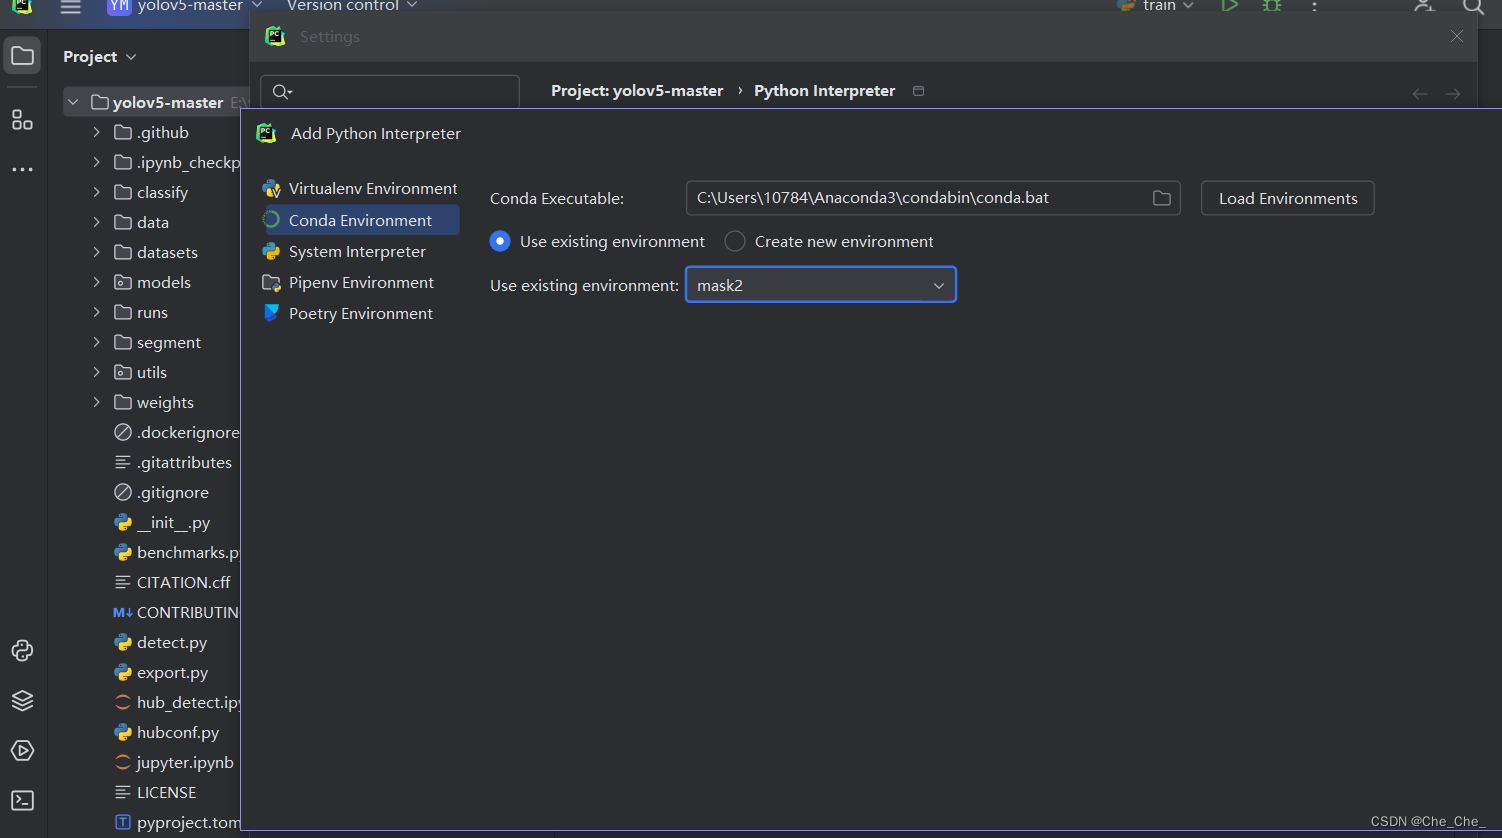Open the Terminal tool window icon
The width and height of the screenshot is (1502, 838).
22,800
